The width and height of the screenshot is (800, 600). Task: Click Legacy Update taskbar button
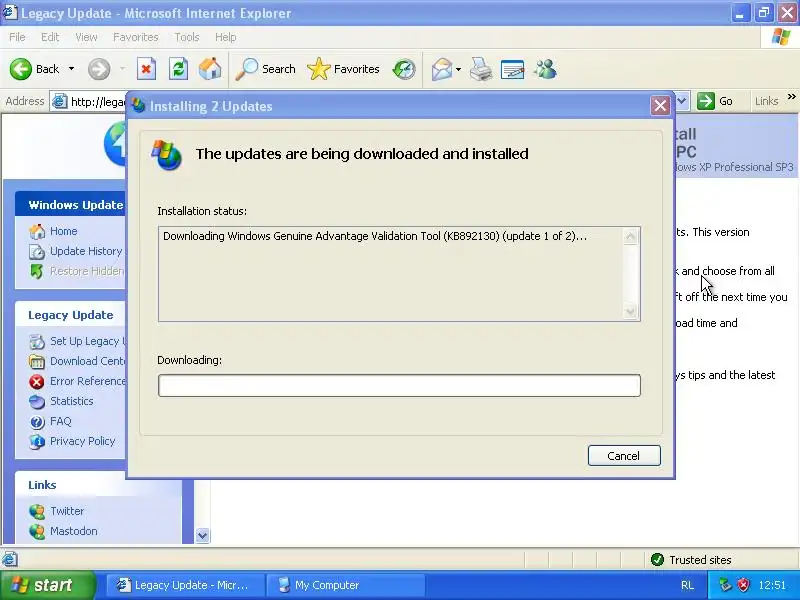(x=186, y=585)
